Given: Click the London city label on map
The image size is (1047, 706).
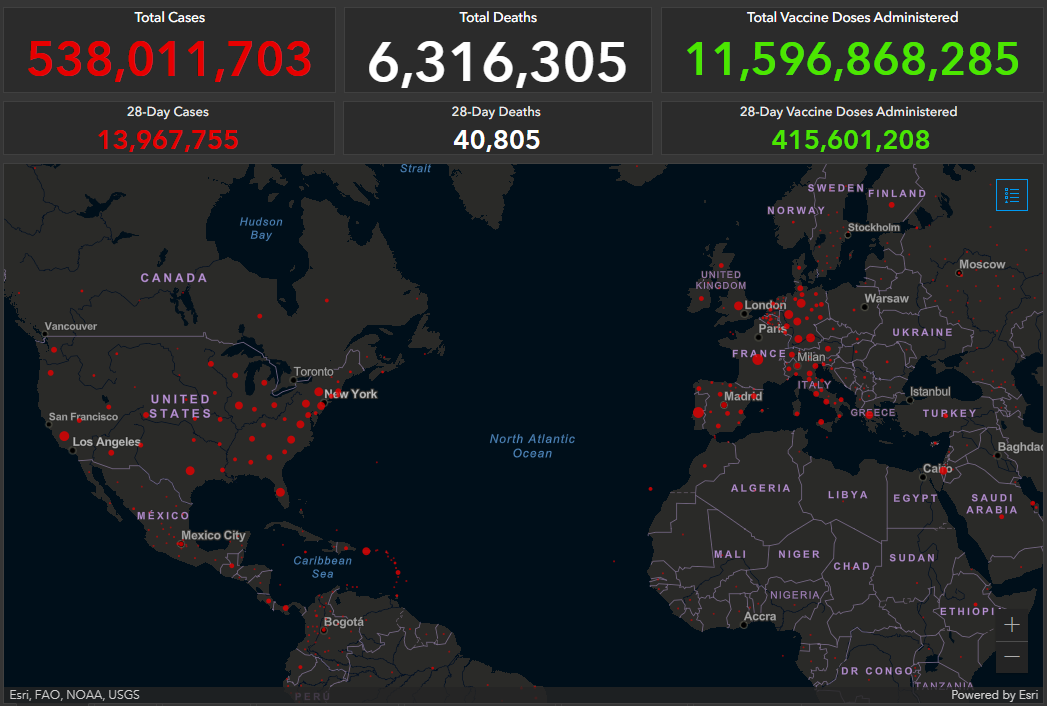Looking at the screenshot, I should 765,306.
